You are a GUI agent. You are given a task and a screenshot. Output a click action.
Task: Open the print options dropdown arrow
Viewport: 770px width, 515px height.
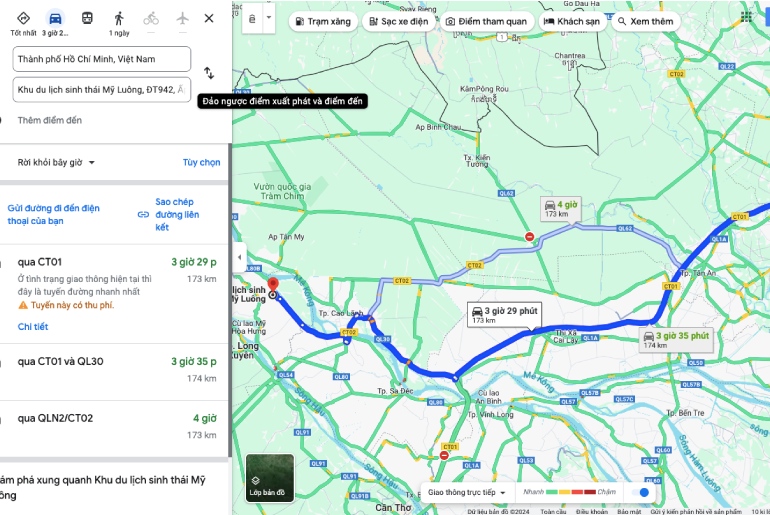click(x=268, y=19)
